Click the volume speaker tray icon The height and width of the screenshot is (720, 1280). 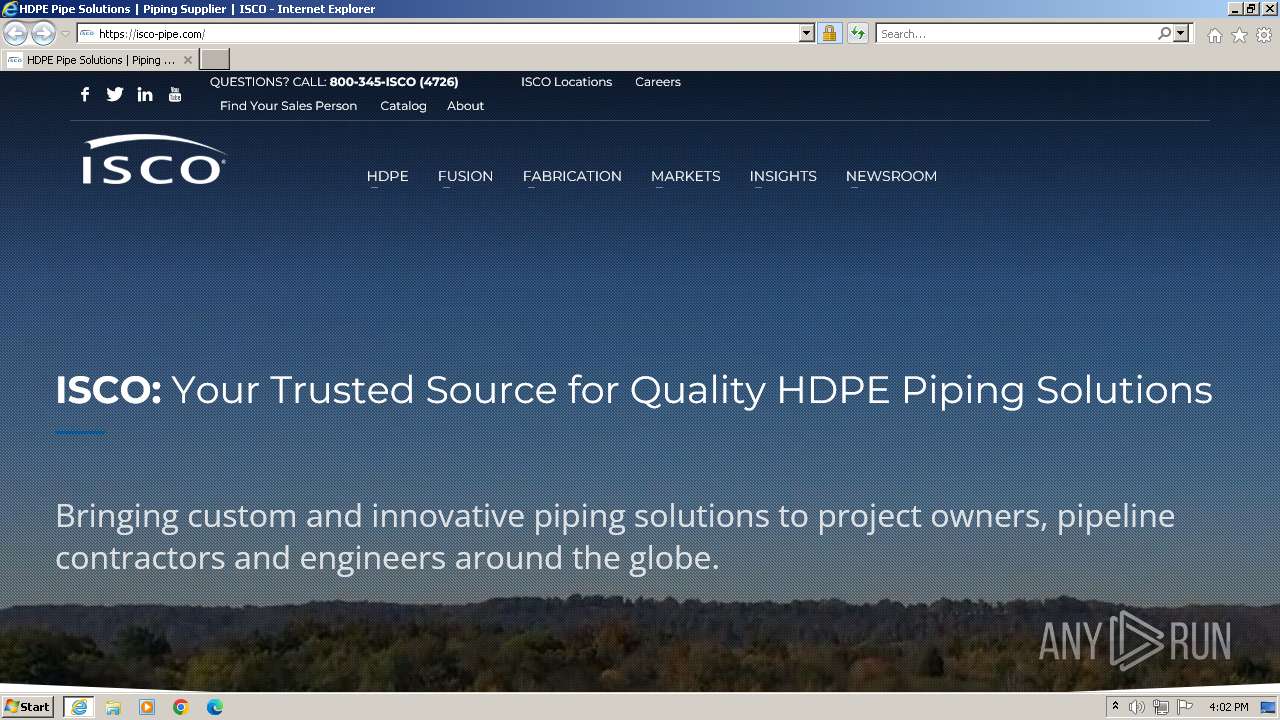[1137, 707]
